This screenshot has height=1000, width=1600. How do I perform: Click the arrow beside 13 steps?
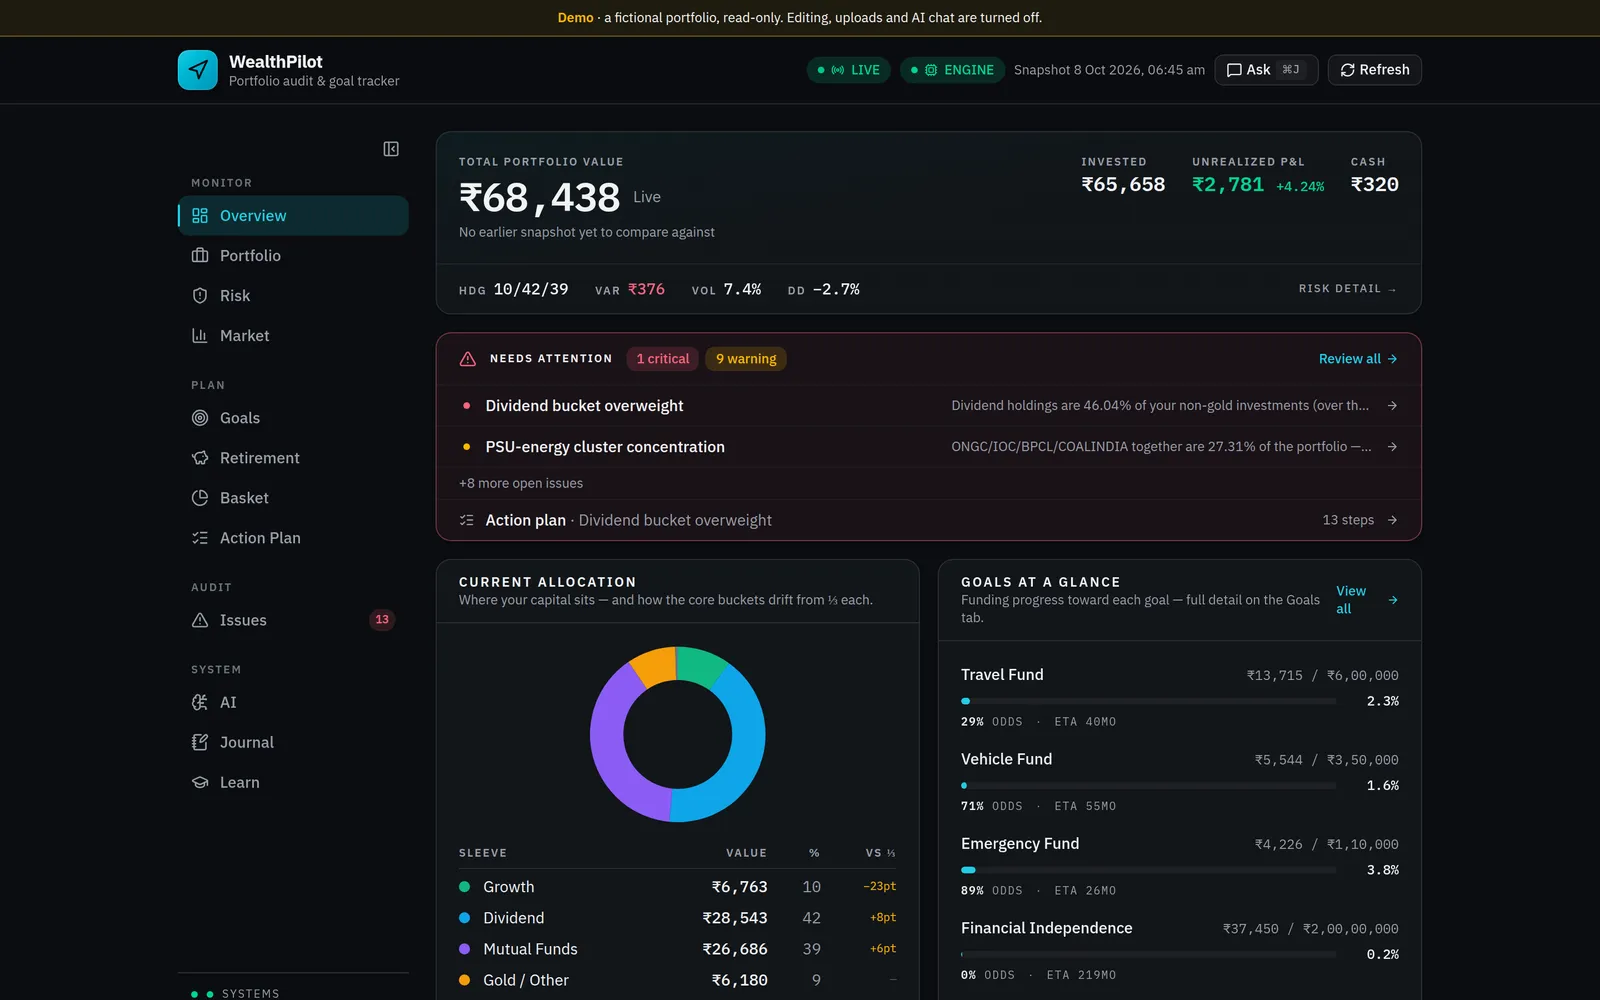[1392, 520]
